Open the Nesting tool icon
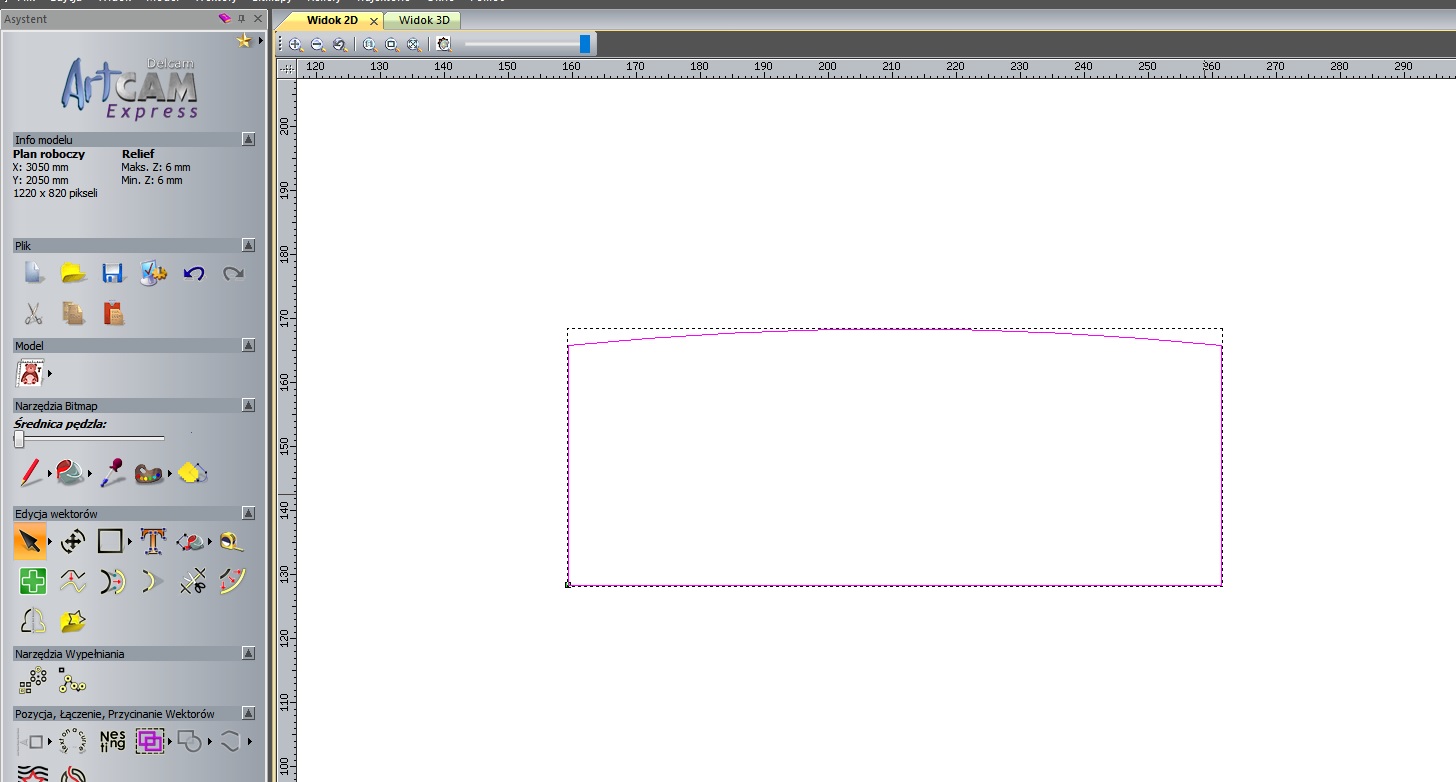The image size is (1456, 782). [x=112, y=741]
